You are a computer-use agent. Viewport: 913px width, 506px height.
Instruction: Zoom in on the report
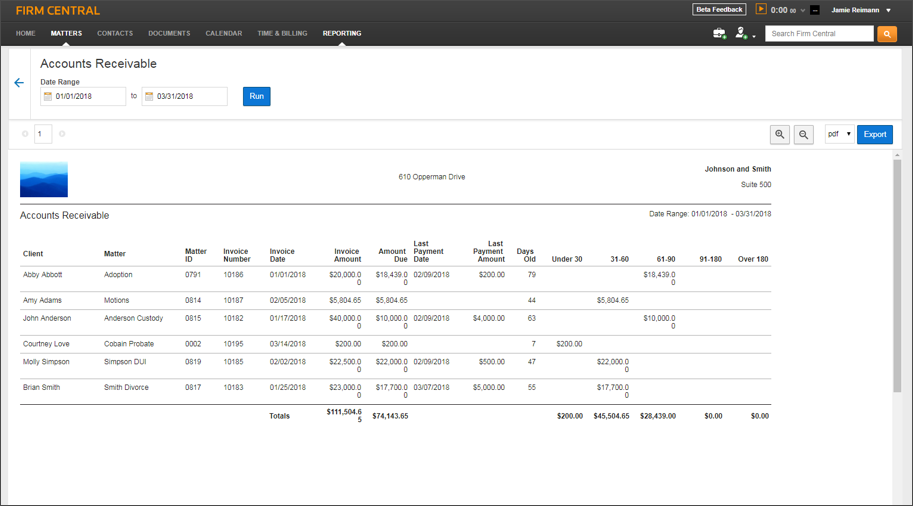780,135
